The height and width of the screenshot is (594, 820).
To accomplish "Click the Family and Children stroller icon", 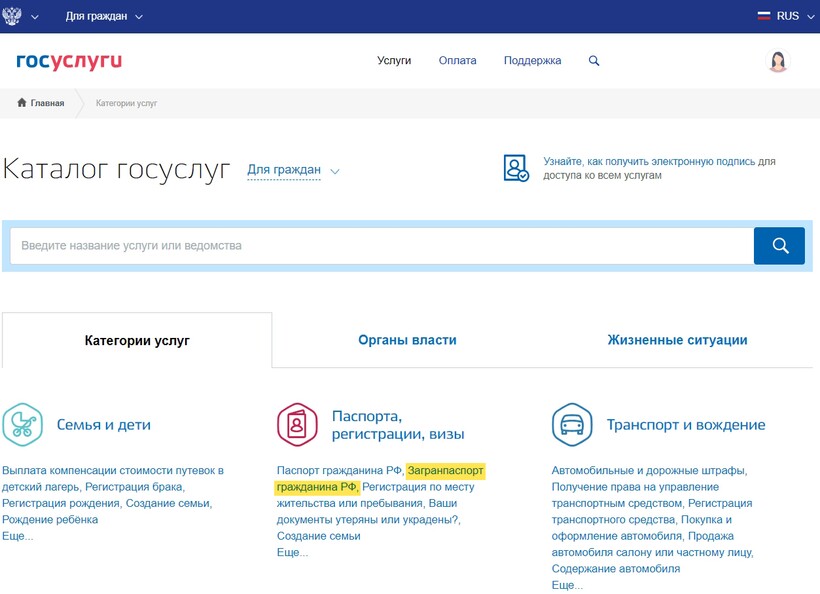I will 22,424.
